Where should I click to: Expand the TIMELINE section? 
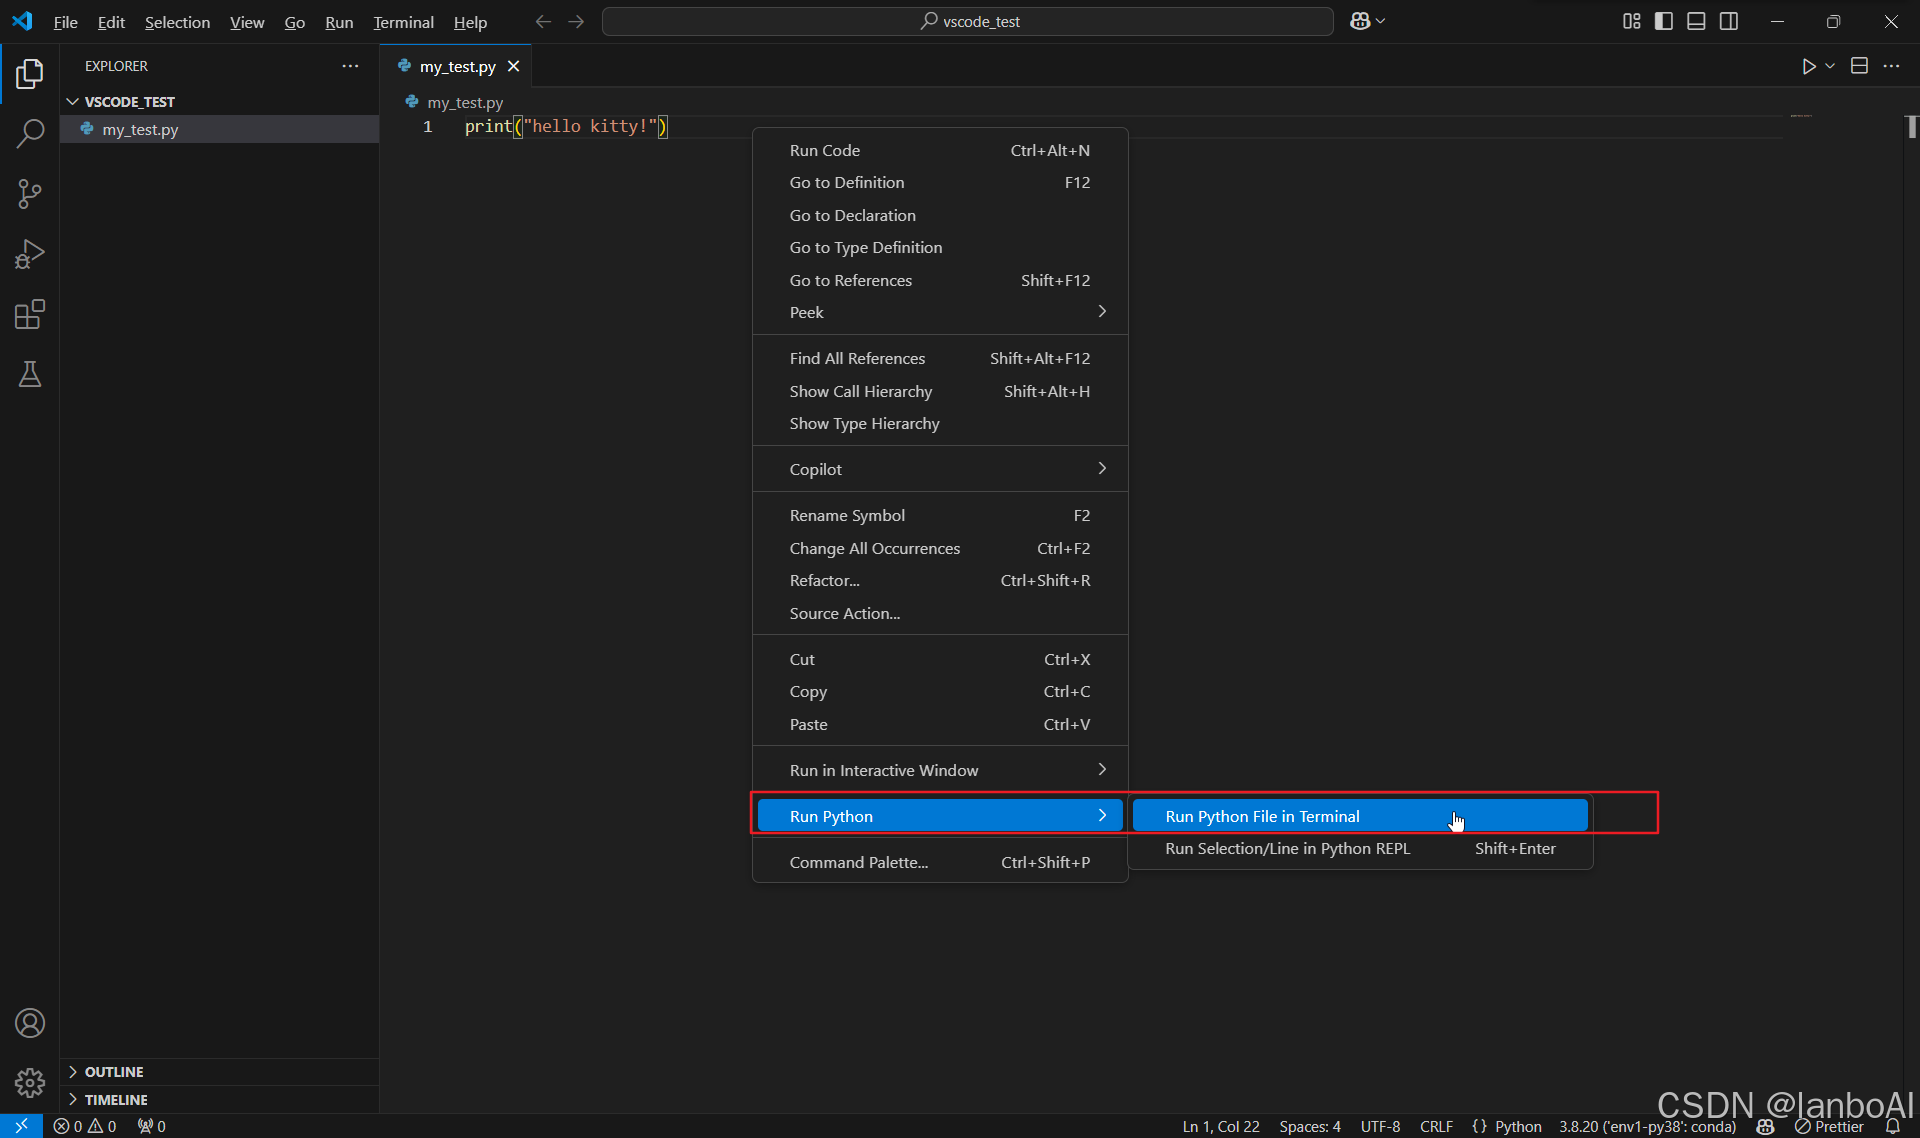[x=116, y=1099]
